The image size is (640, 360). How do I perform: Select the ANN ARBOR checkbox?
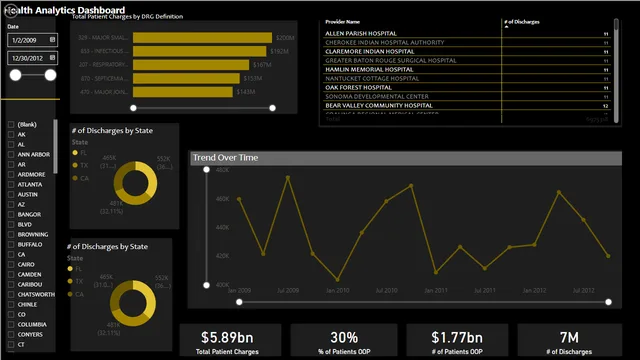11,154
